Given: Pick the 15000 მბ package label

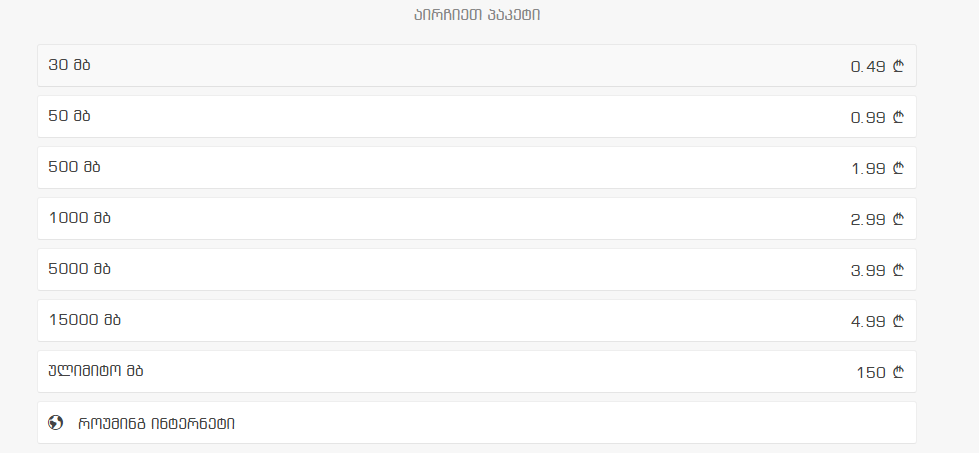Looking at the screenshot, I should [84, 320].
